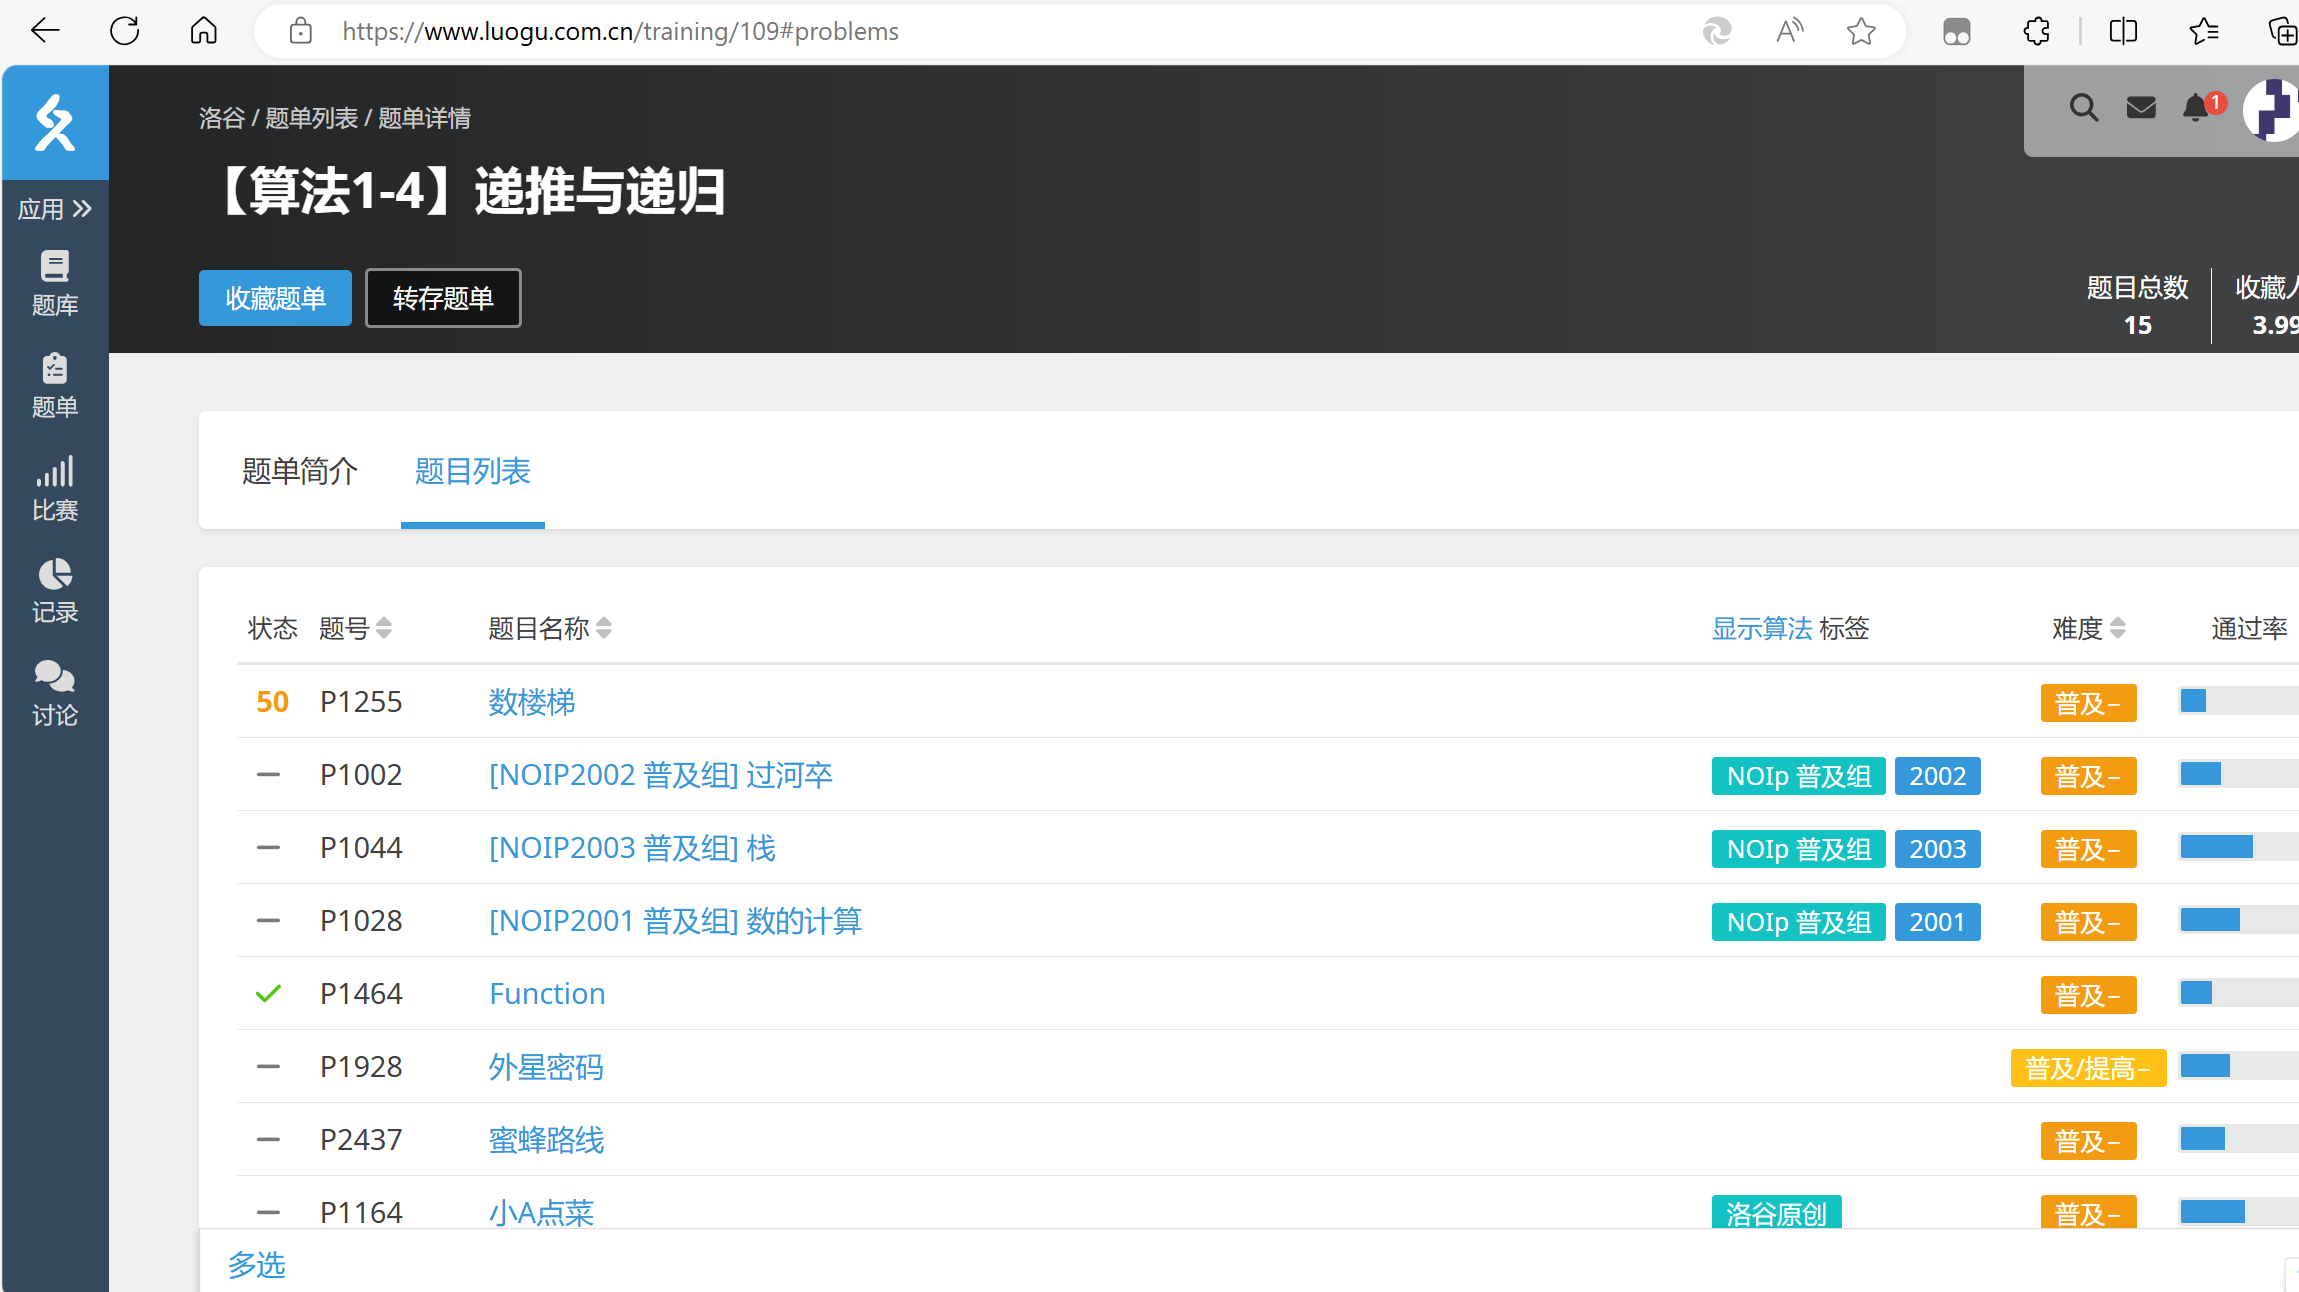
Task: Toggle 显示算法 tag display
Action: tap(1761, 628)
